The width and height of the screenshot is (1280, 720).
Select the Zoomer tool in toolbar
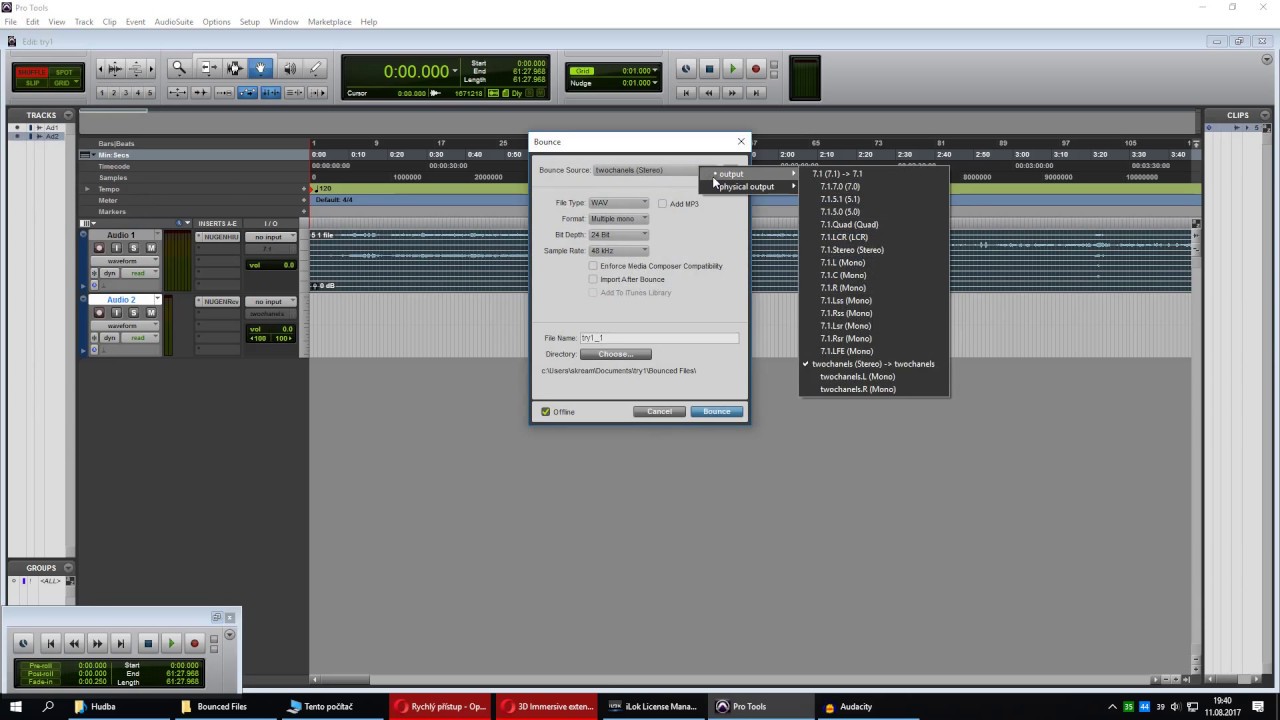click(x=180, y=68)
